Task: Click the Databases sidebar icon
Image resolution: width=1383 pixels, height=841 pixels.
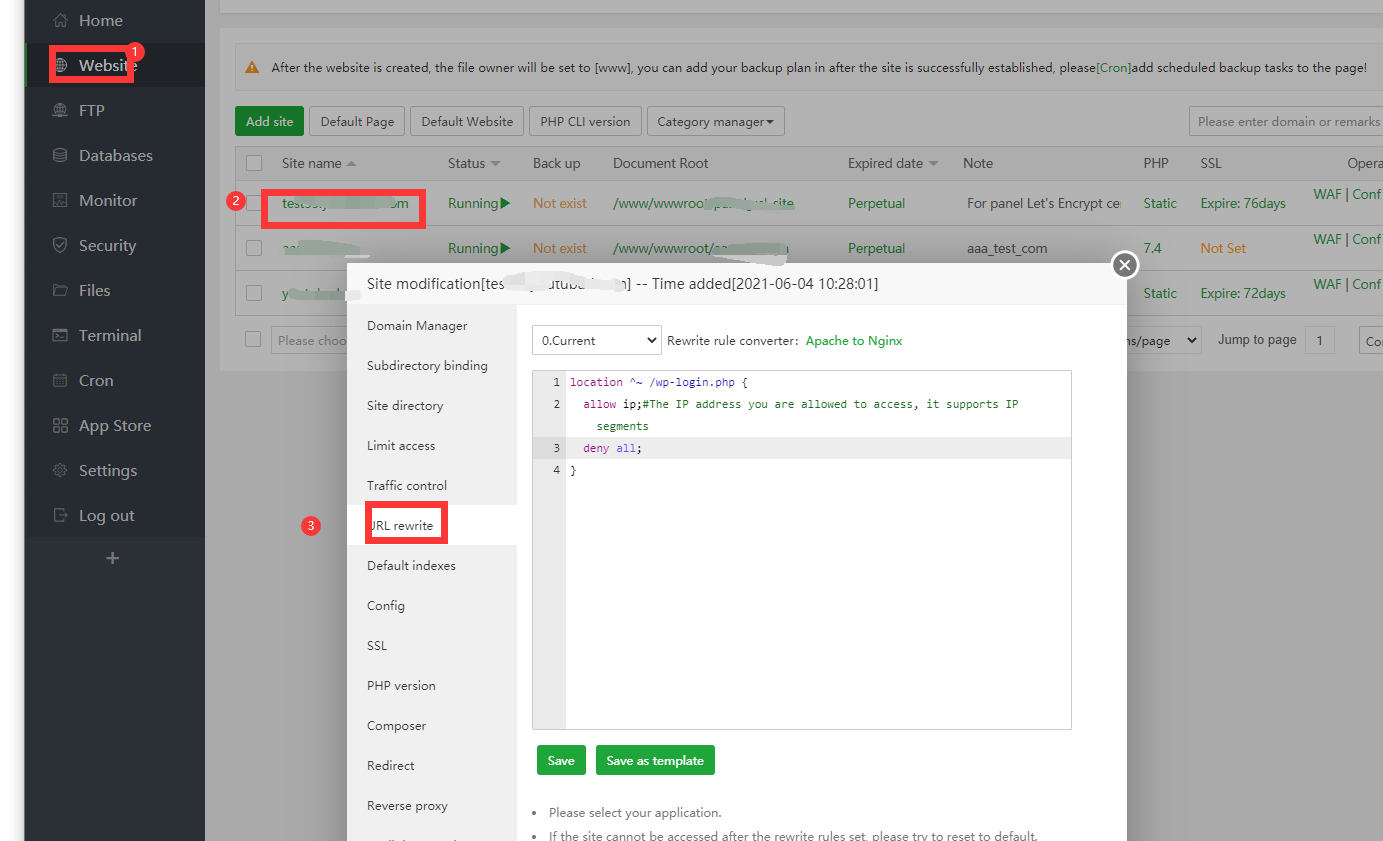Action: pyautogui.click(x=61, y=156)
